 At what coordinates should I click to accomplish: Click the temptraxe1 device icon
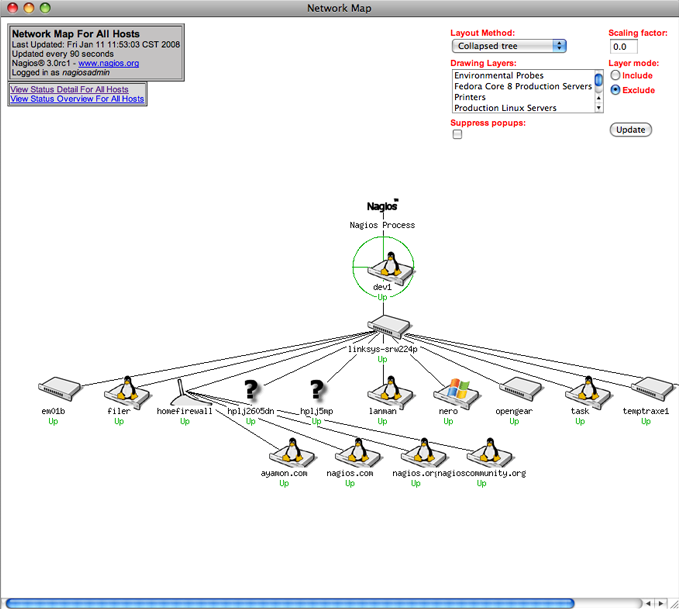pos(652,389)
